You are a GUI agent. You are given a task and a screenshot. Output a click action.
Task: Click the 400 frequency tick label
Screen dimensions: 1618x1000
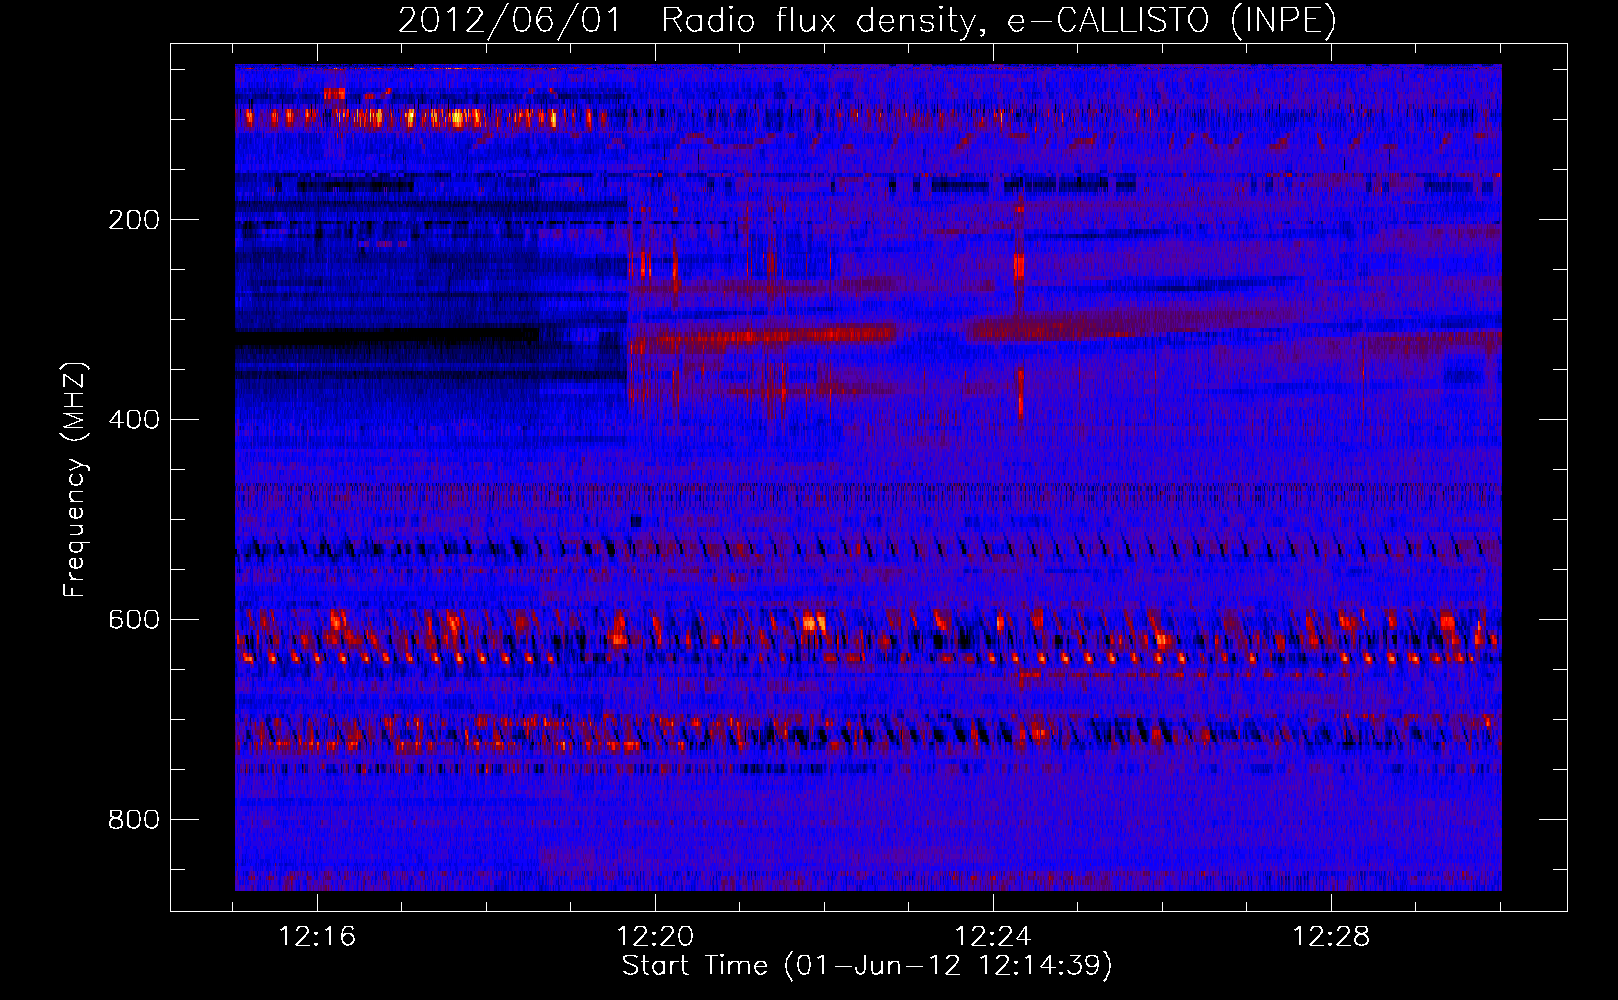[x=134, y=420]
